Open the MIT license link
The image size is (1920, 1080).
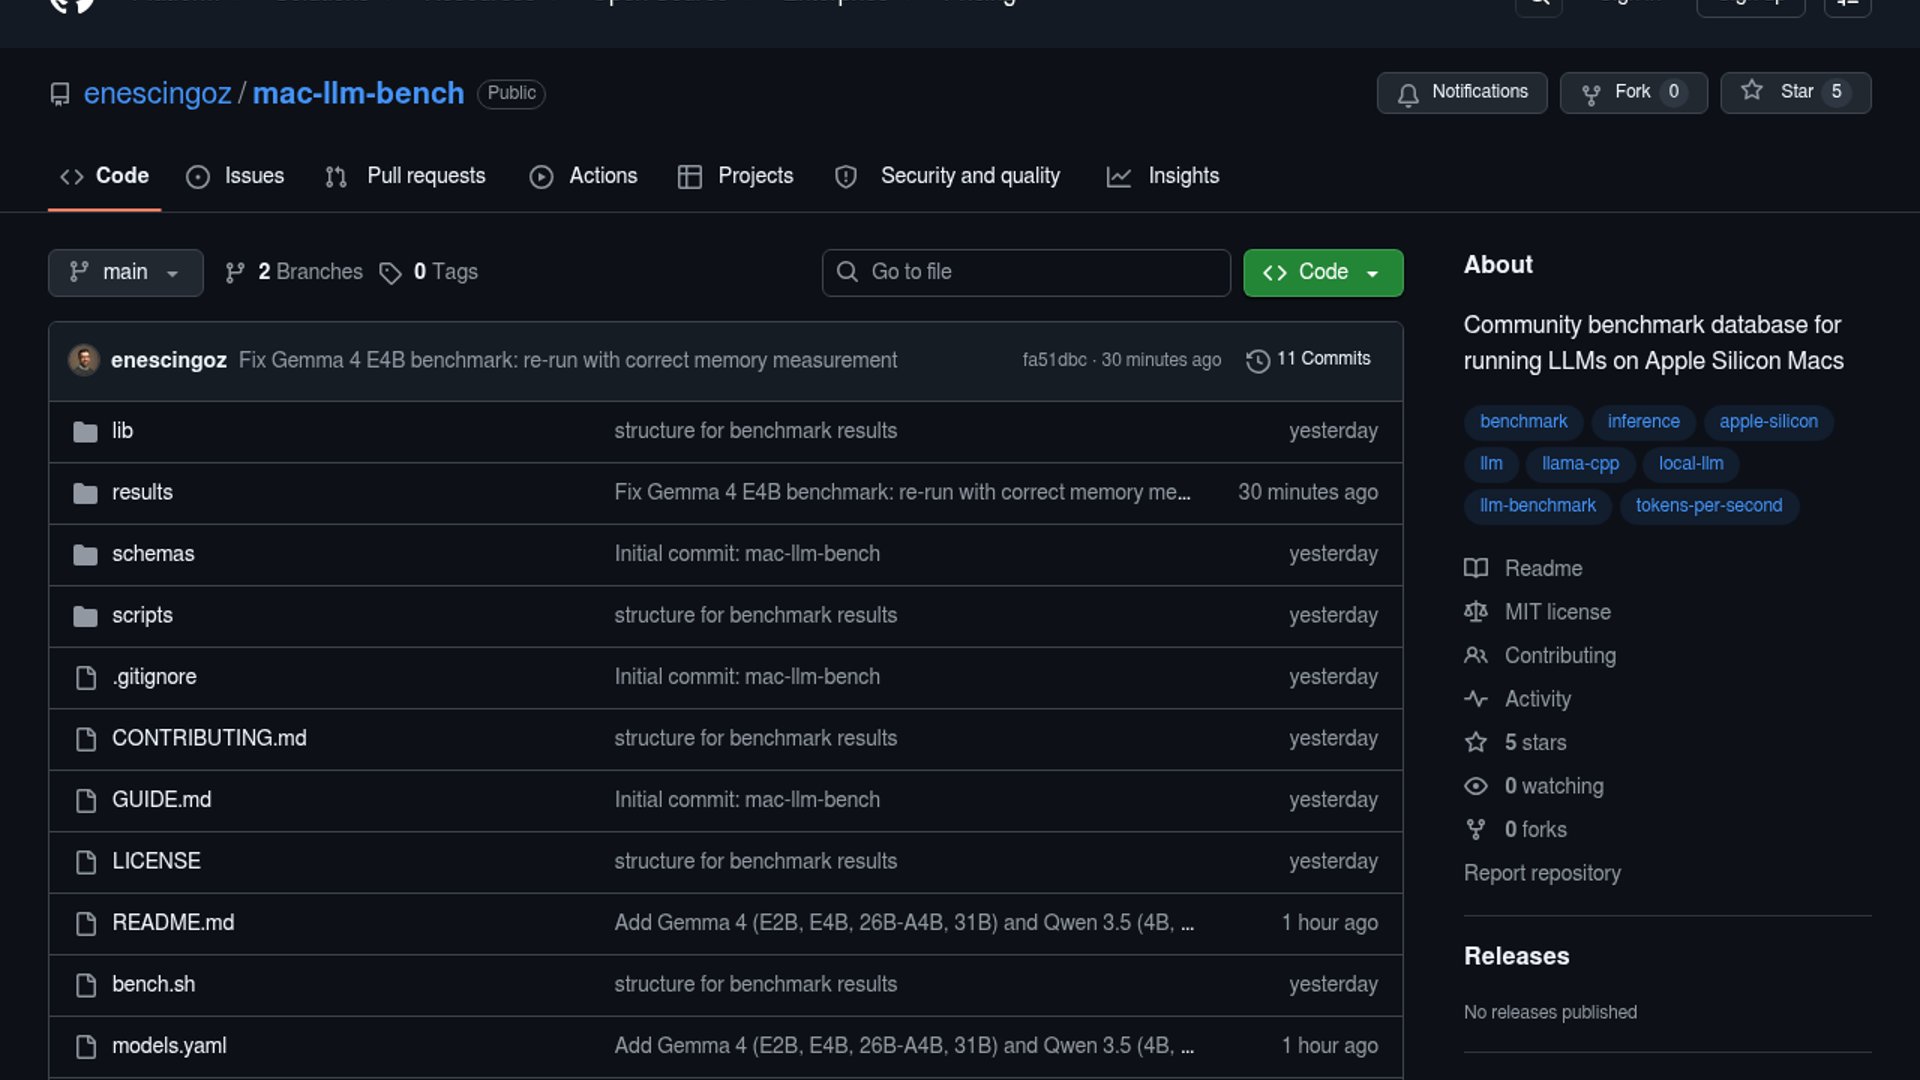pyautogui.click(x=1557, y=612)
